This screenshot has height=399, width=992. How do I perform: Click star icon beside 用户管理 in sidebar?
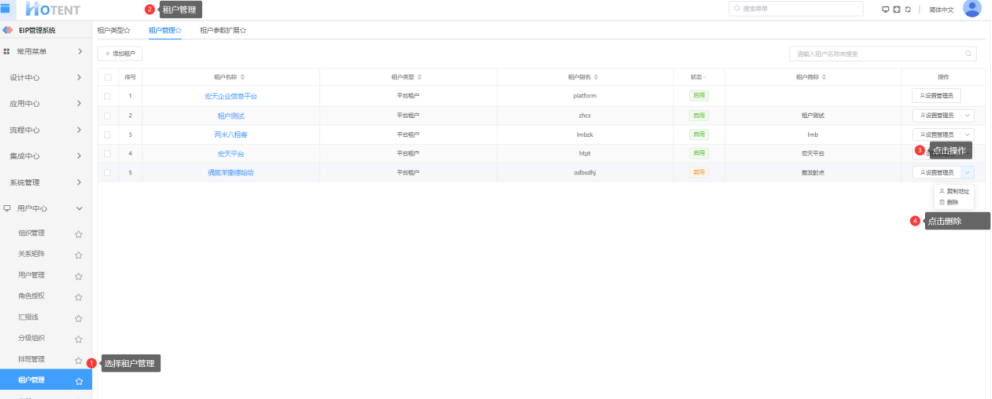pos(78,276)
